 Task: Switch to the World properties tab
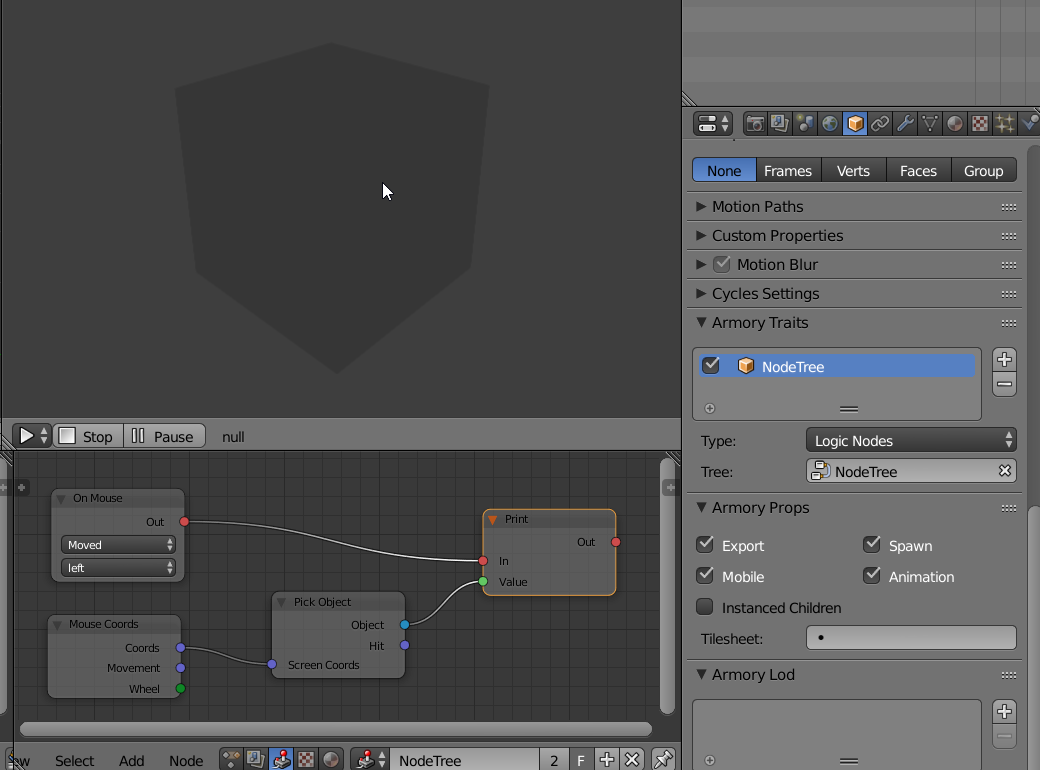pos(830,123)
